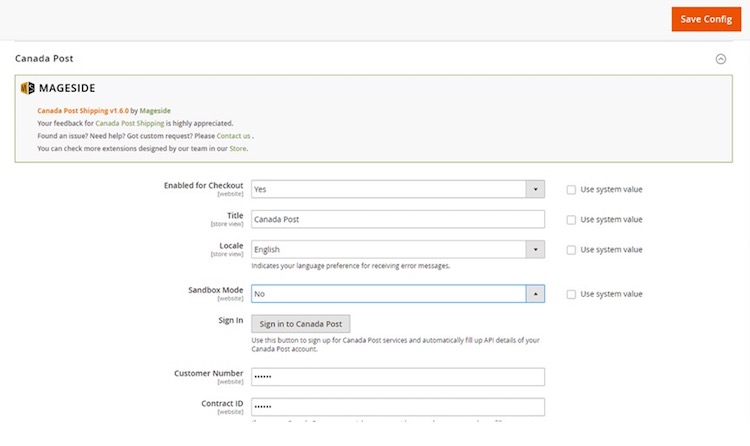Focus the Customer Number field

point(397,377)
